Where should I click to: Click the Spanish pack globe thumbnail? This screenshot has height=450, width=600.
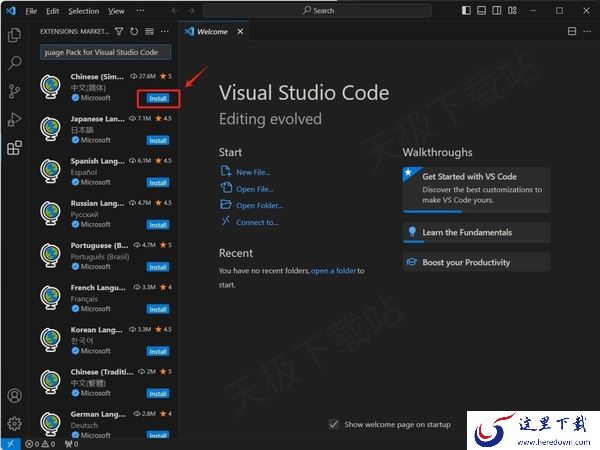51,171
